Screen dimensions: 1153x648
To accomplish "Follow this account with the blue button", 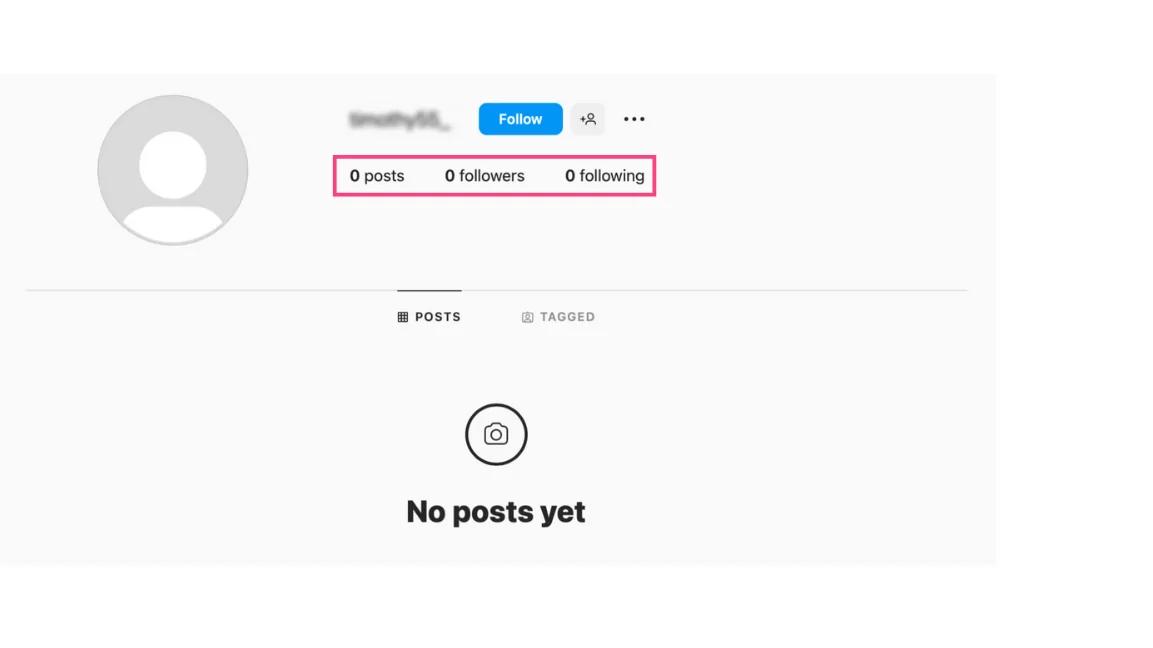I will [x=521, y=119].
